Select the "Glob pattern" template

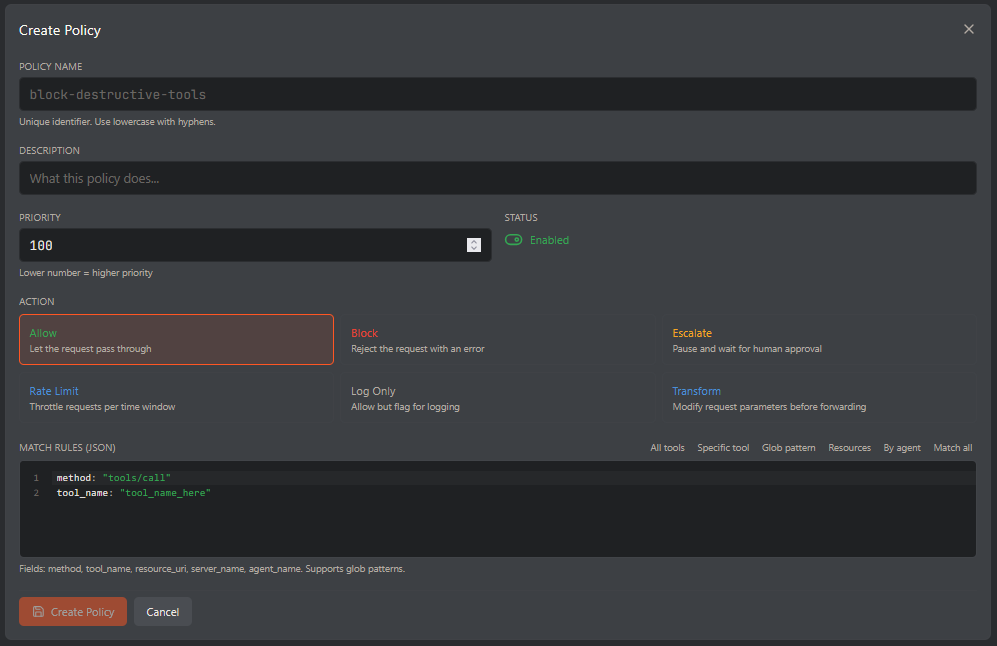788,447
